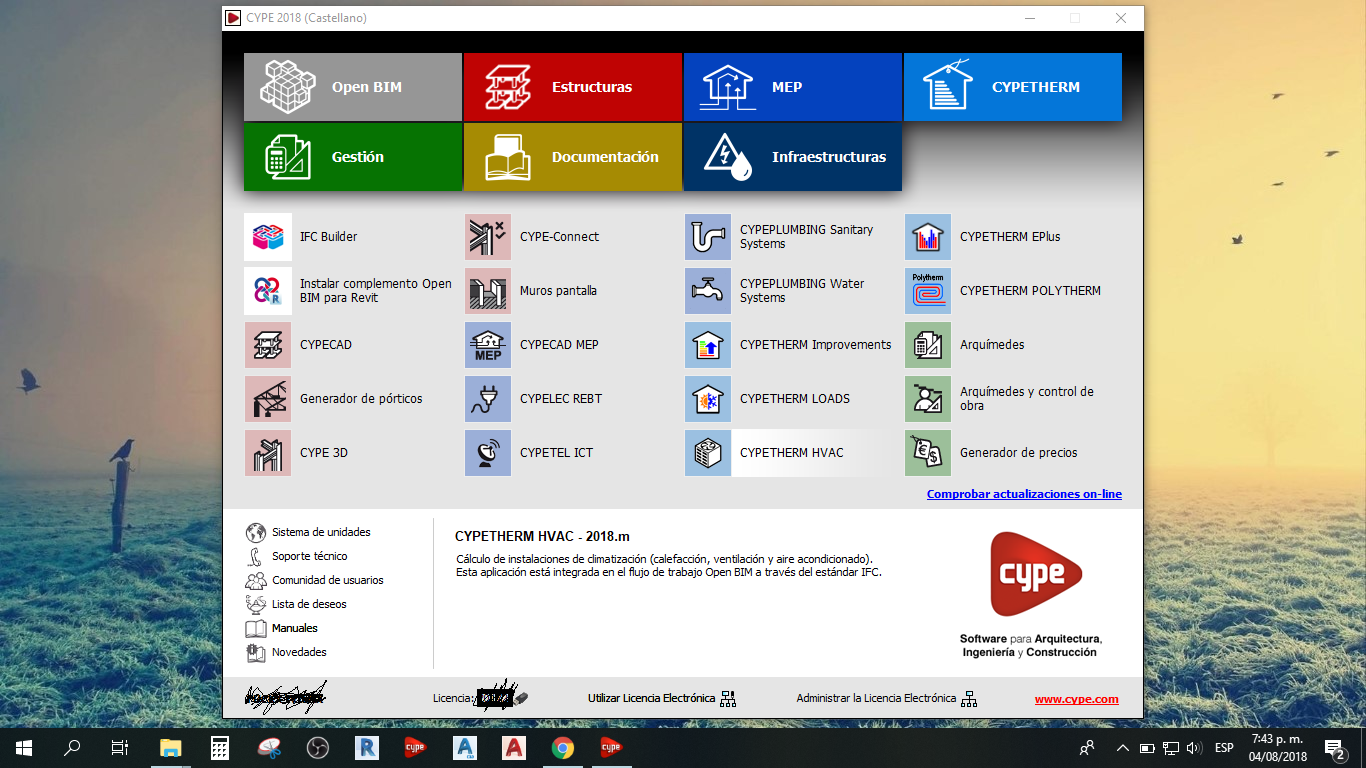Screen dimensions: 1366x768
Task: Click the Muros pantalla icon
Action: point(488,291)
